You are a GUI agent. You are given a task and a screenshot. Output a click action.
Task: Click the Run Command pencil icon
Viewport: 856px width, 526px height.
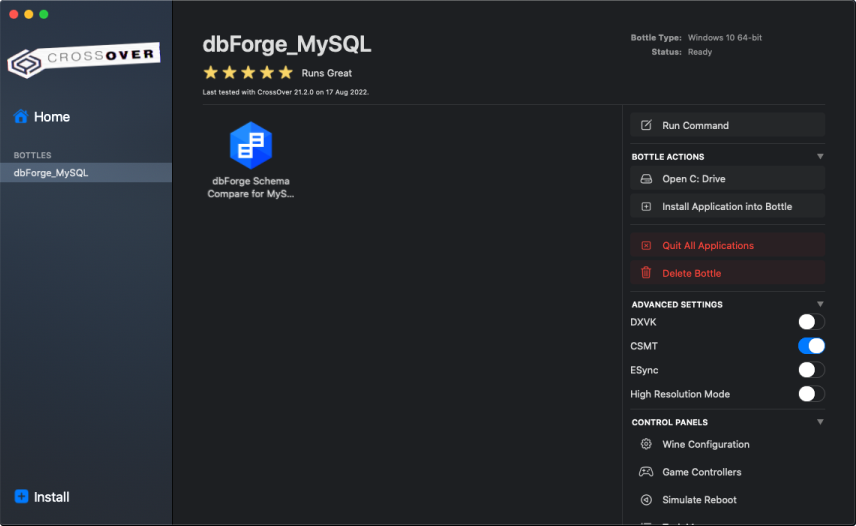tap(646, 125)
